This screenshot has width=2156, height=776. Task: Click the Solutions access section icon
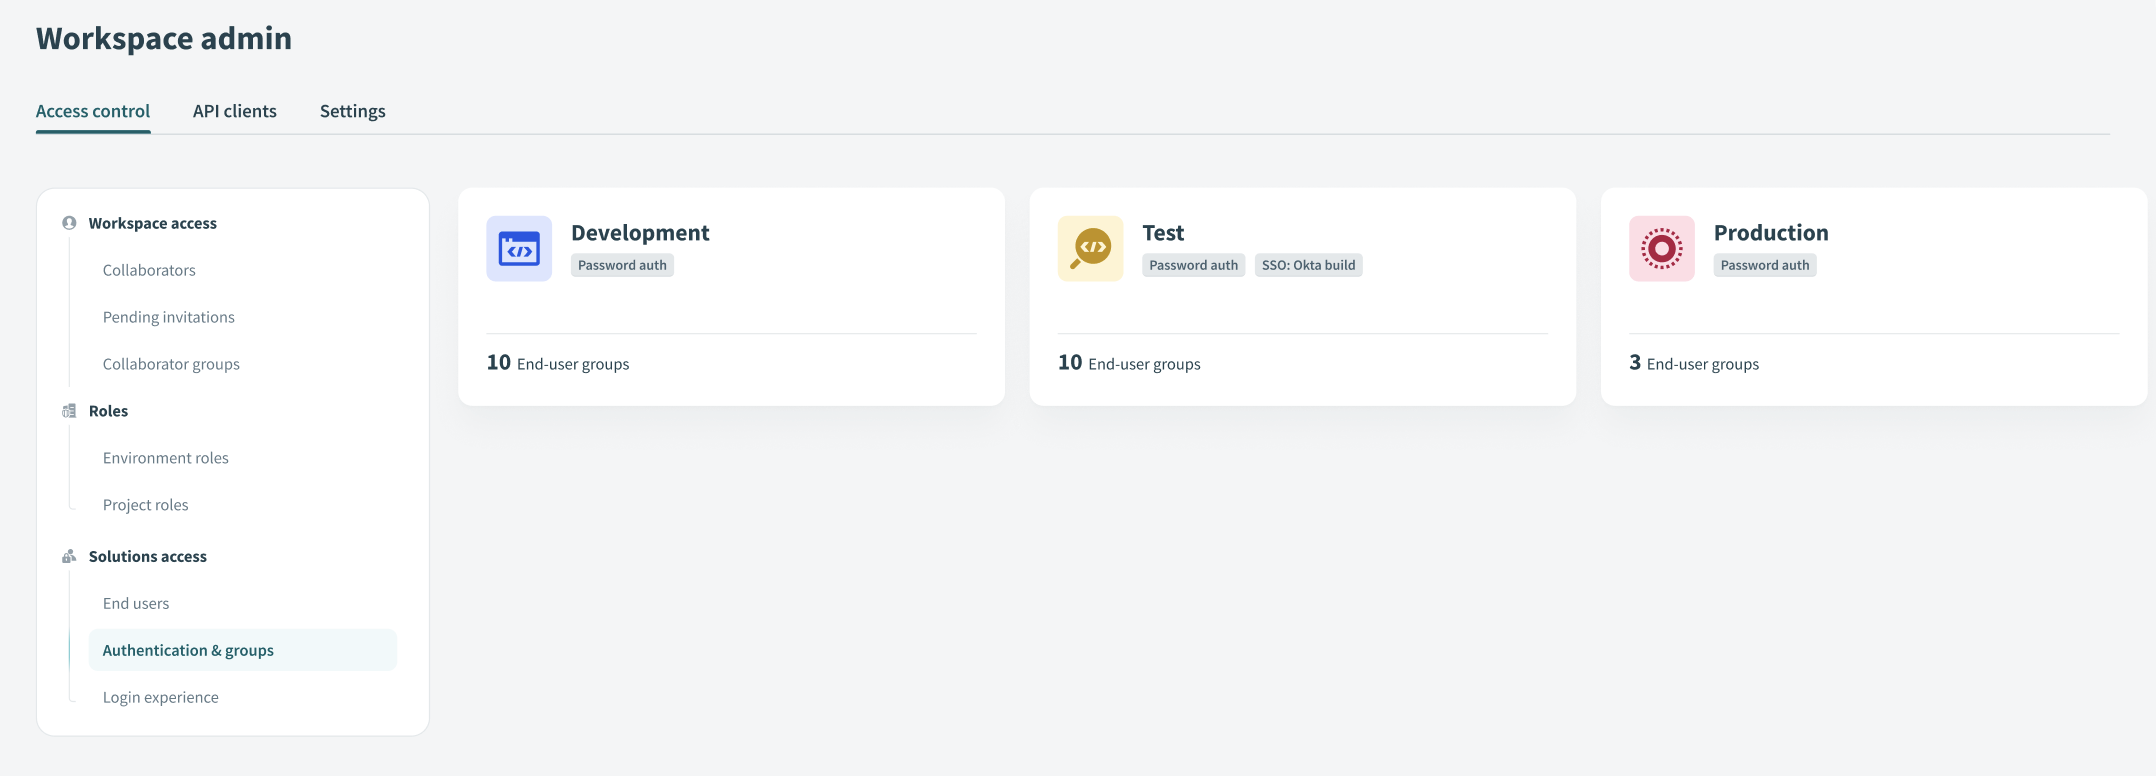coord(69,556)
